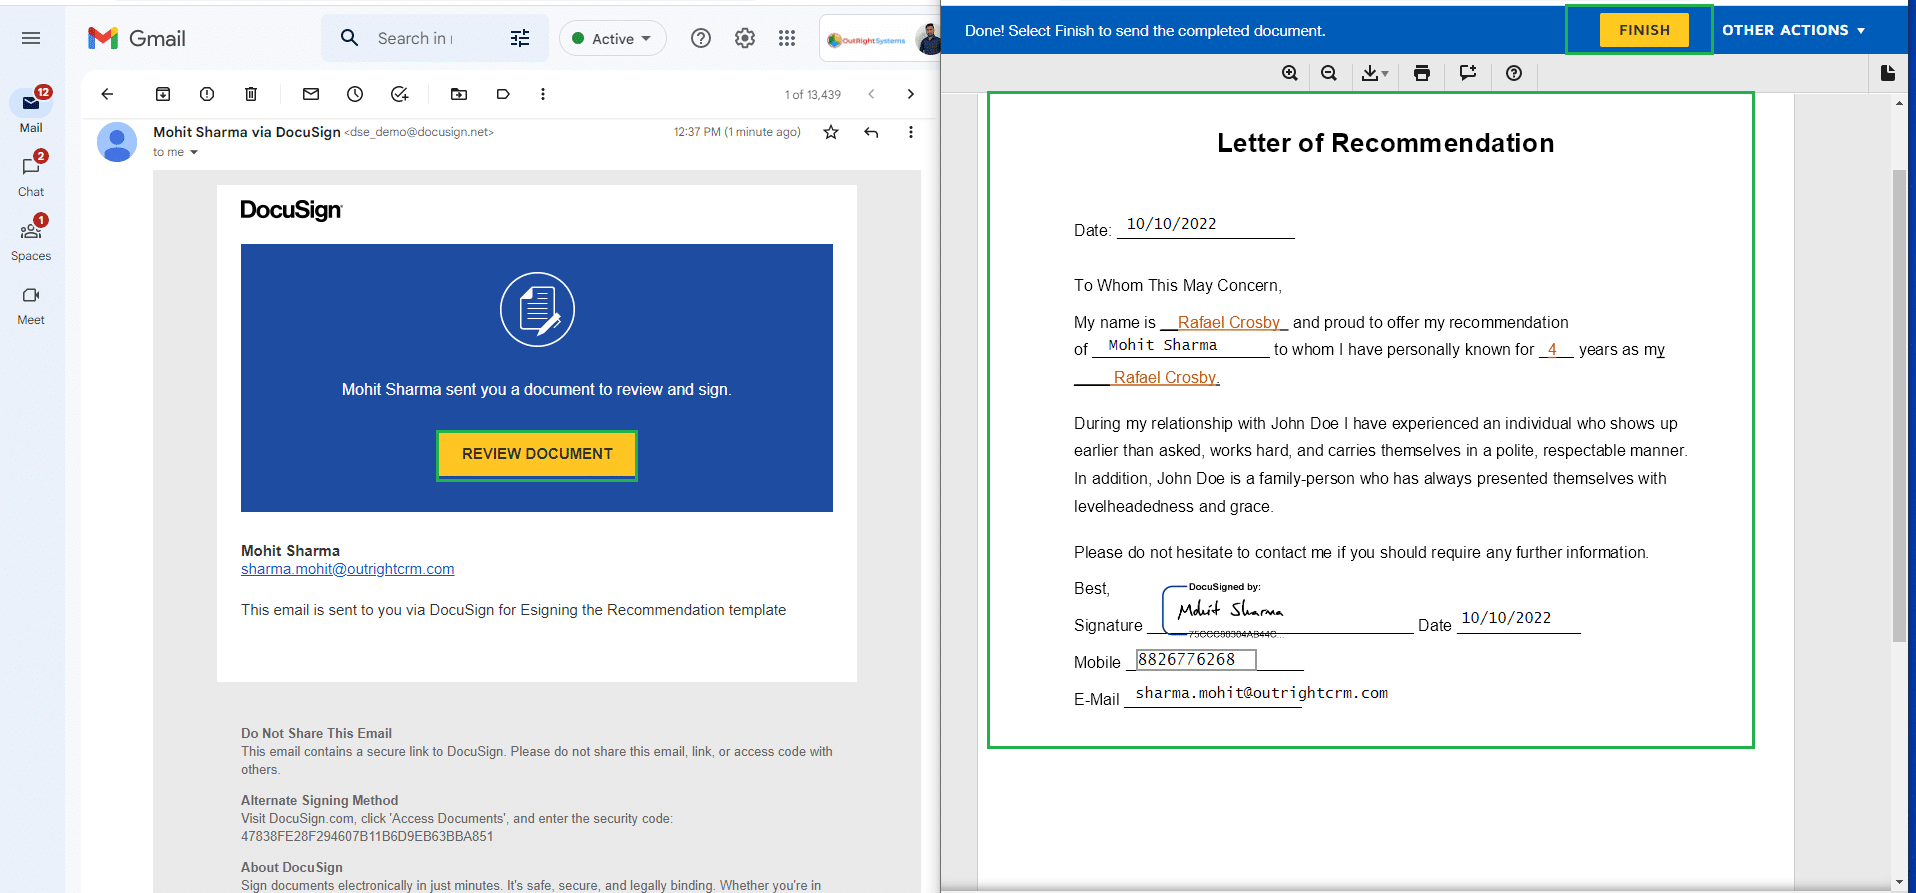Open download document dropdown
Screen dimensions: 1916x893
click(x=1375, y=73)
